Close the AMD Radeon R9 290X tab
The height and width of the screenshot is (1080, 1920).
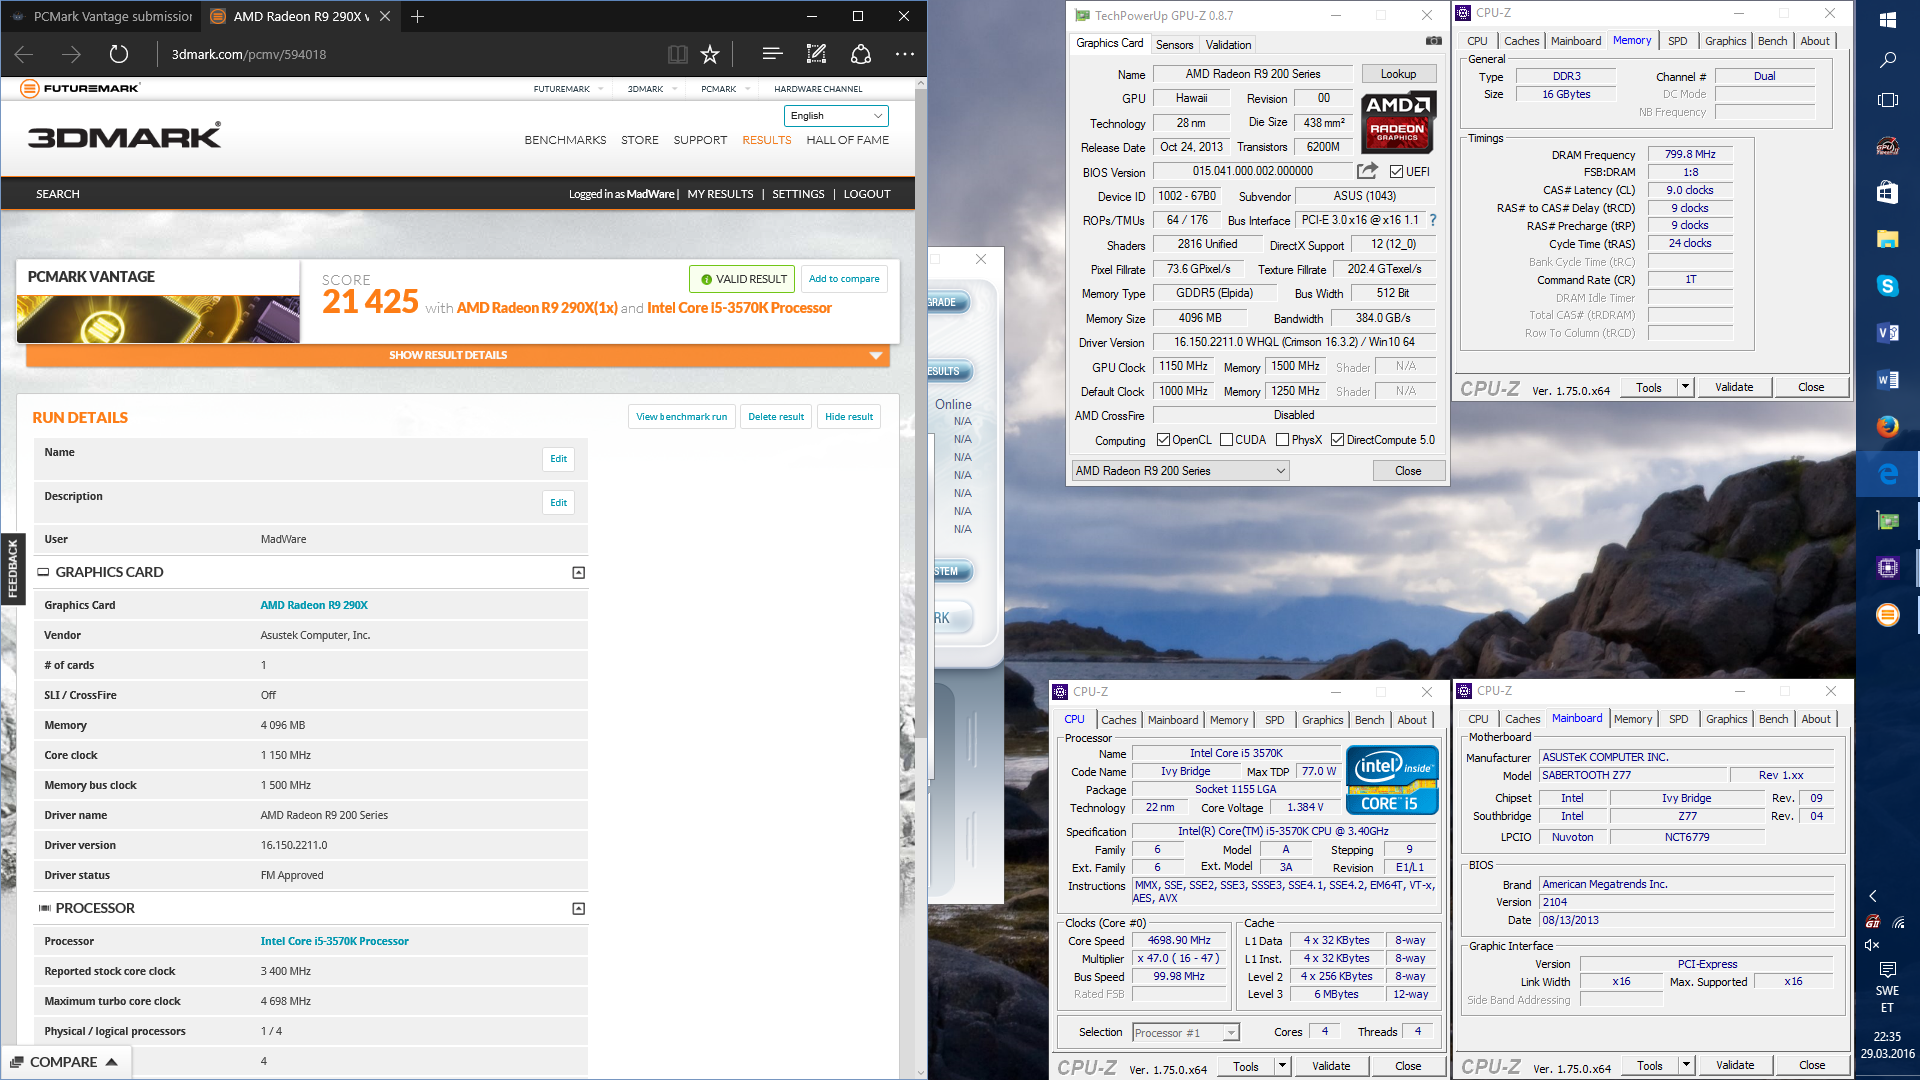coord(384,16)
